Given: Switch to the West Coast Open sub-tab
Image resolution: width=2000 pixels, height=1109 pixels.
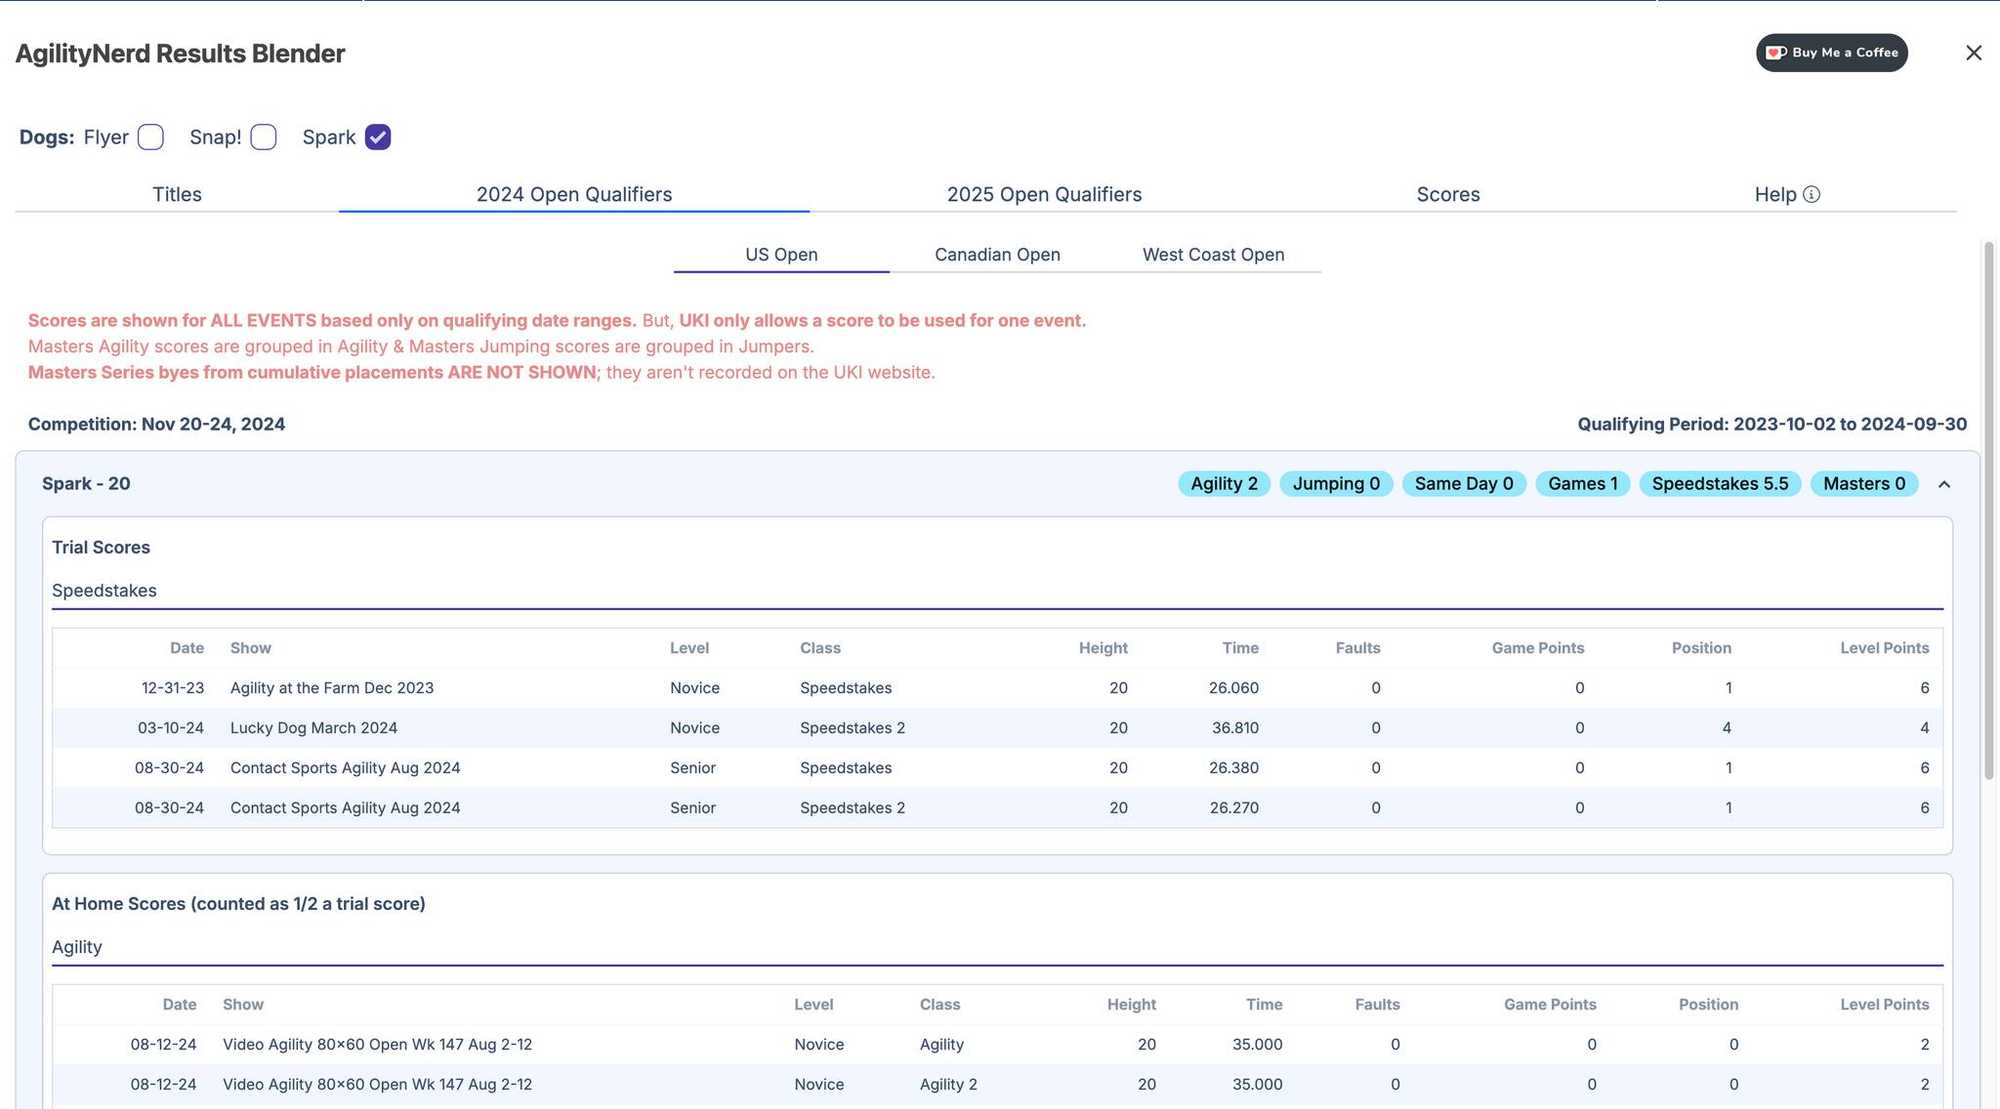Looking at the screenshot, I should [1213, 255].
